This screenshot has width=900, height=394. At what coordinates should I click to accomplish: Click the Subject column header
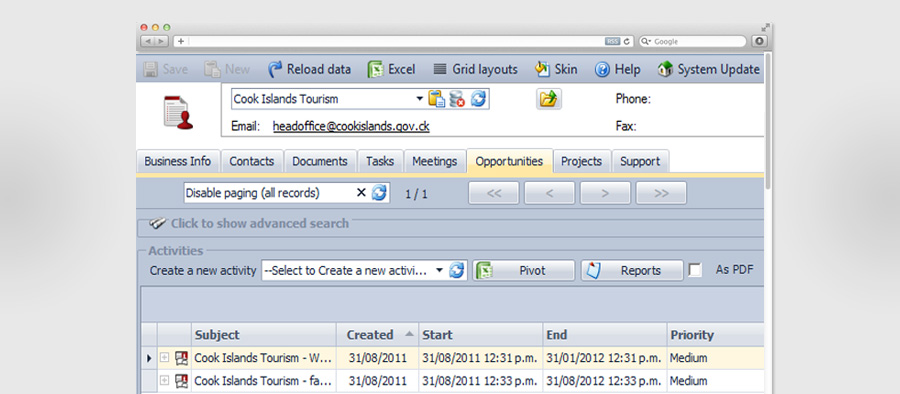[x=263, y=335]
